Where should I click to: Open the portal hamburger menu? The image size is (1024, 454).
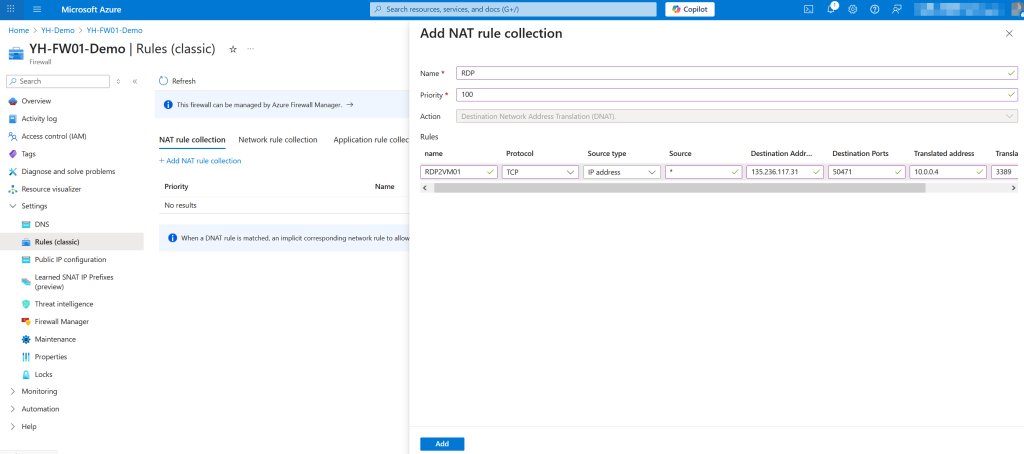coord(37,9)
